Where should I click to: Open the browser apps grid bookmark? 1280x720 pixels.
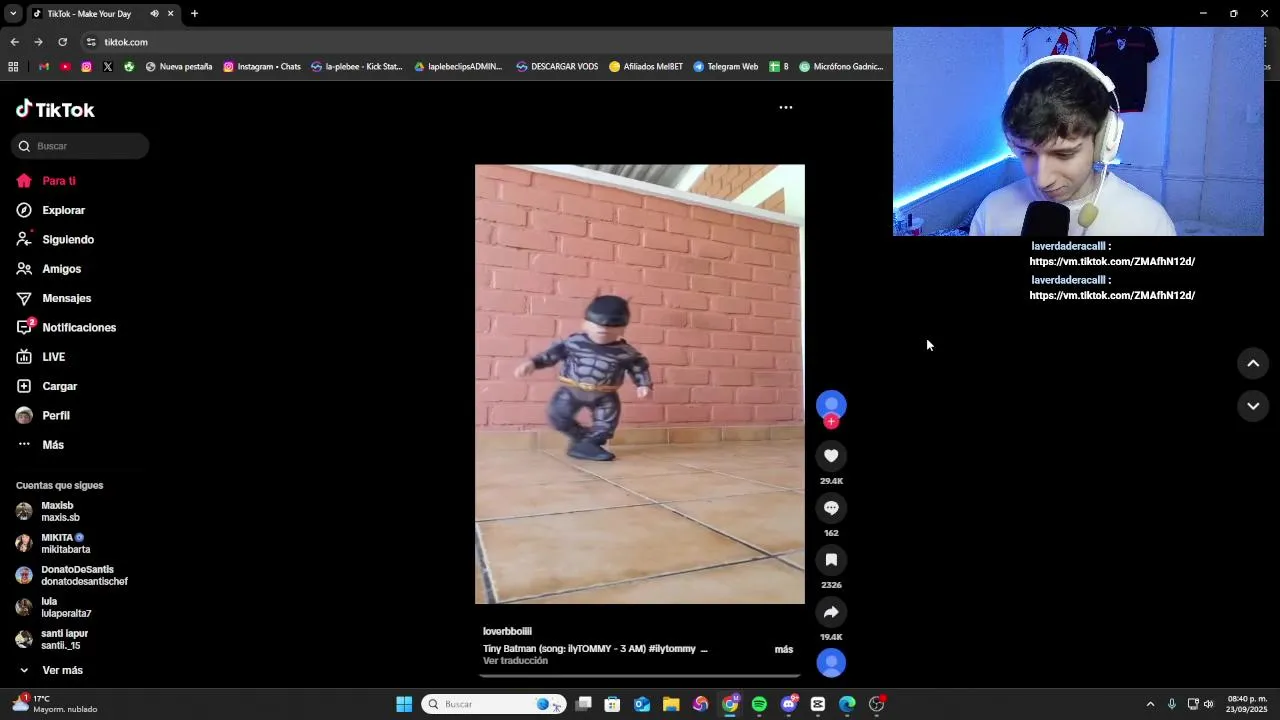tap(13, 67)
